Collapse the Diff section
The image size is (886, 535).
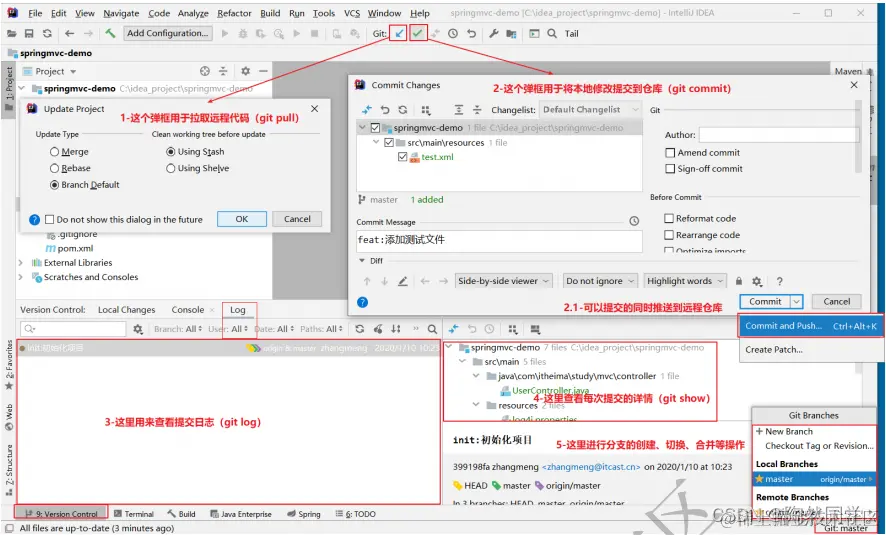(362, 260)
